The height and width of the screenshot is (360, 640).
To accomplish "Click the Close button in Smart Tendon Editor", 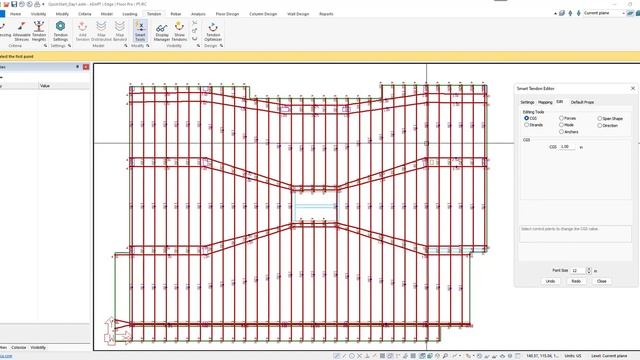I will pyautogui.click(x=602, y=281).
